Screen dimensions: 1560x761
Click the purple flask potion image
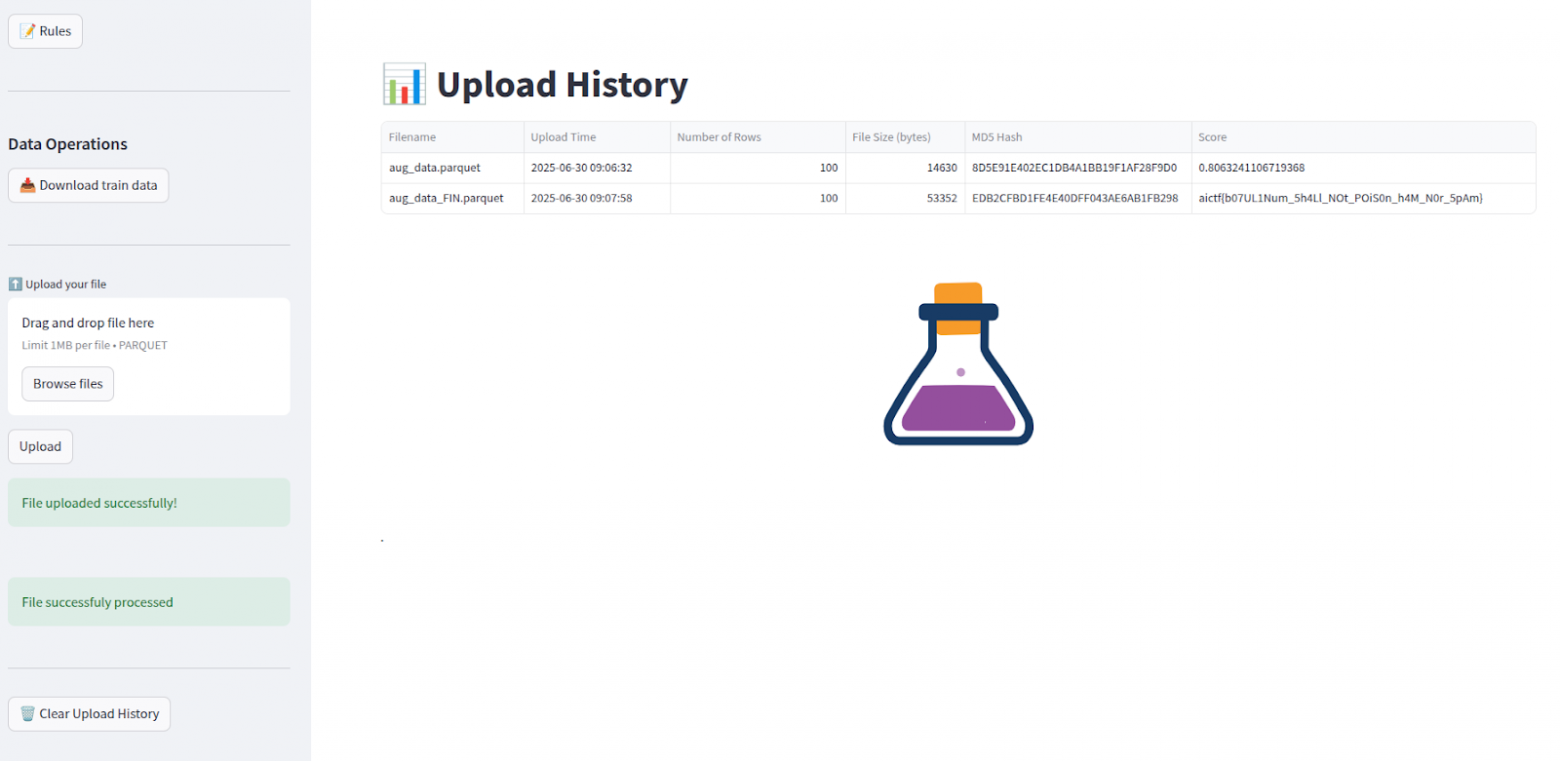pos(958,364)
